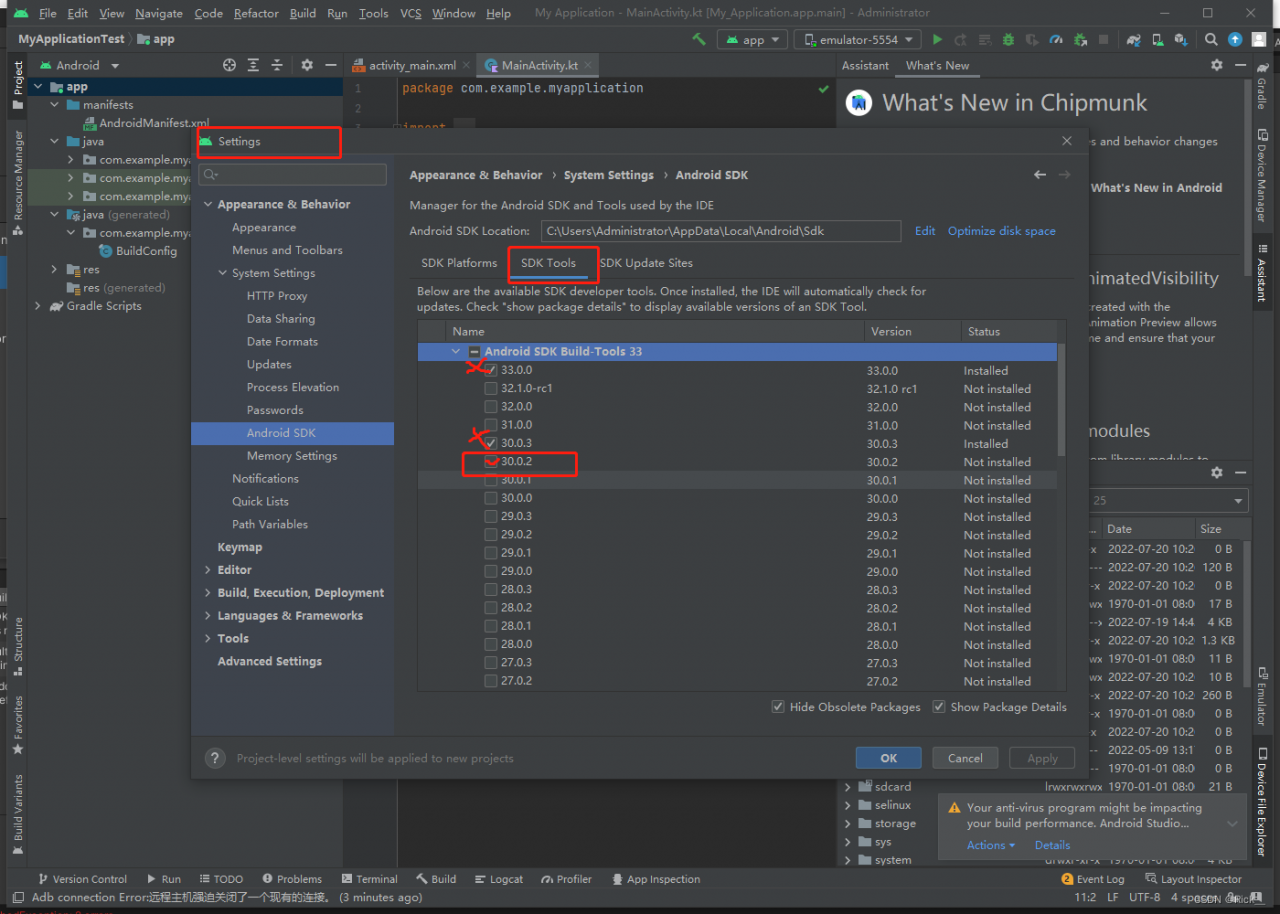
Task: Uncheck the 33.0.0 build-tools checkbox
Action: tap(490, 370)
